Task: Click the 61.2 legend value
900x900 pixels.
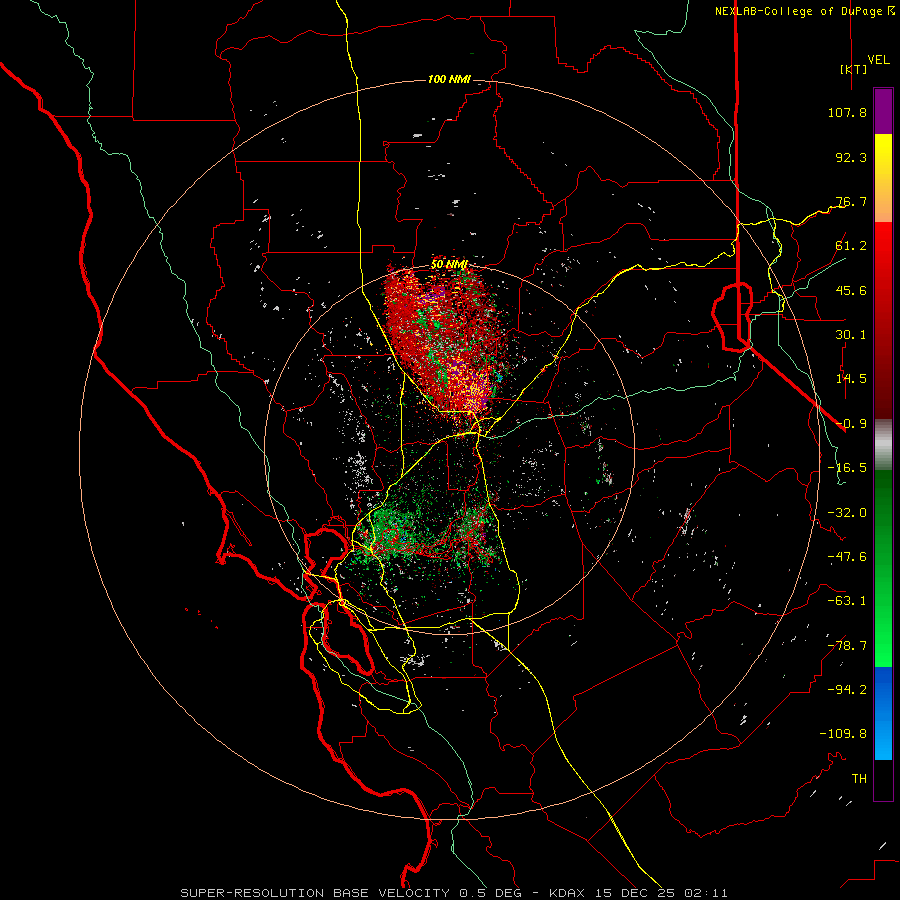Action: coord(851,246)
